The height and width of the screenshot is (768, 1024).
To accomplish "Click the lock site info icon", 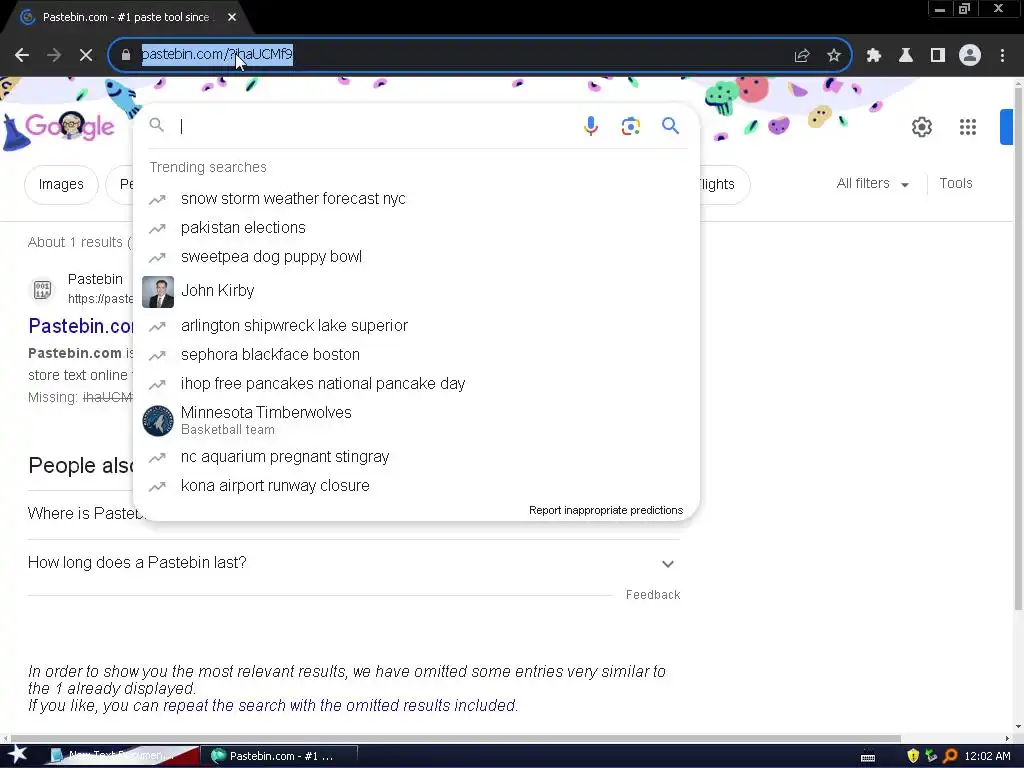I will point(126,55).
